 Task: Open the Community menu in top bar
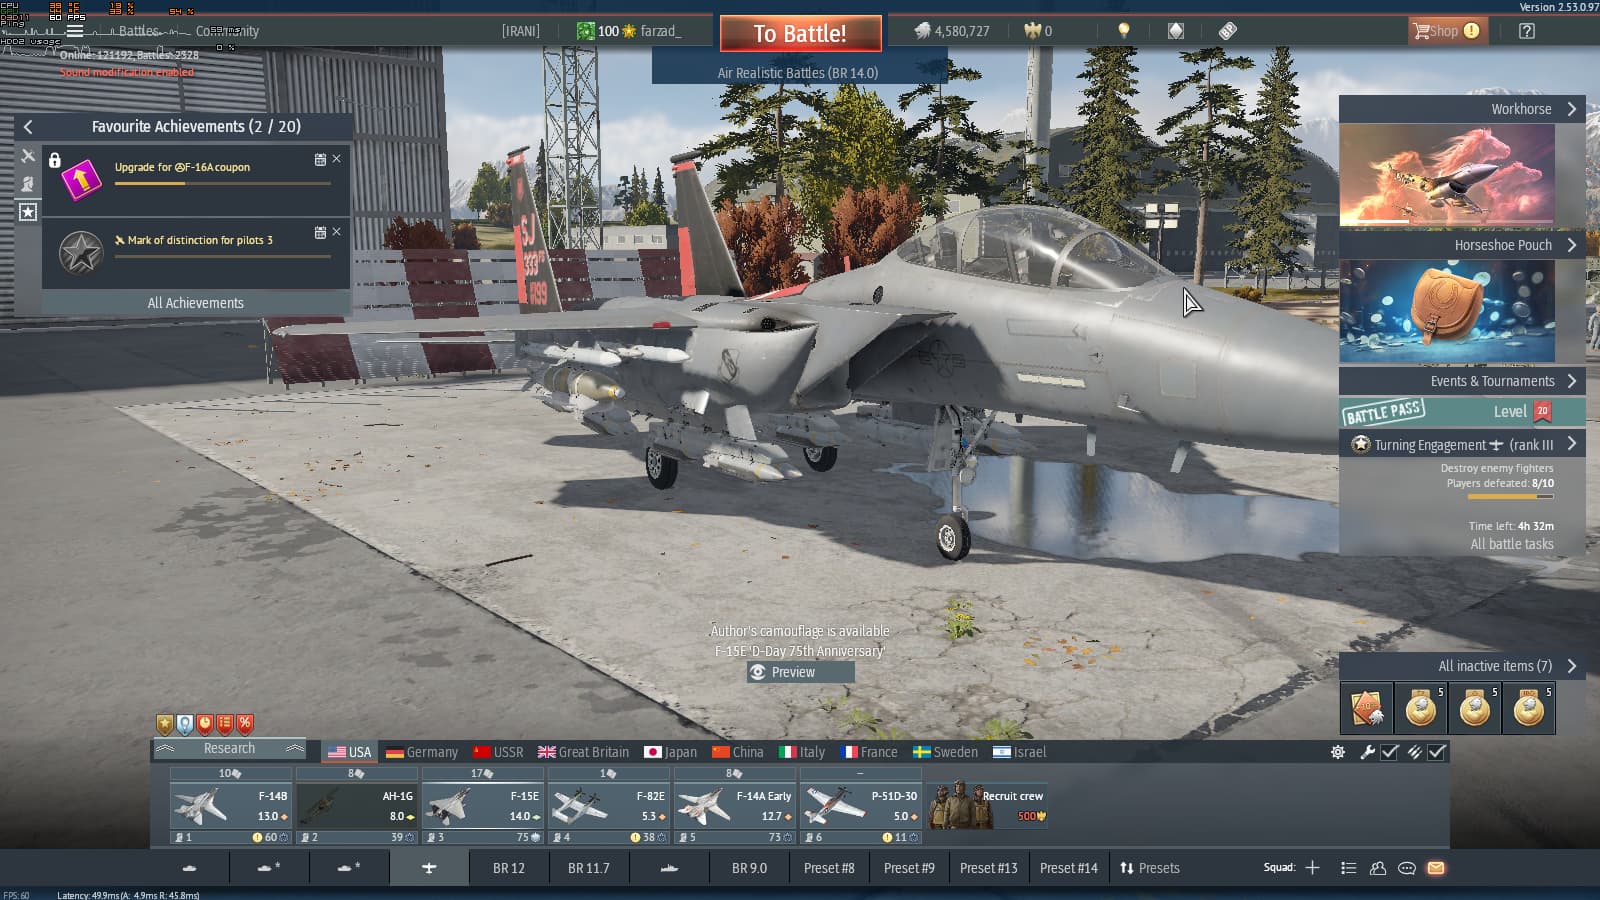(228, 31)
